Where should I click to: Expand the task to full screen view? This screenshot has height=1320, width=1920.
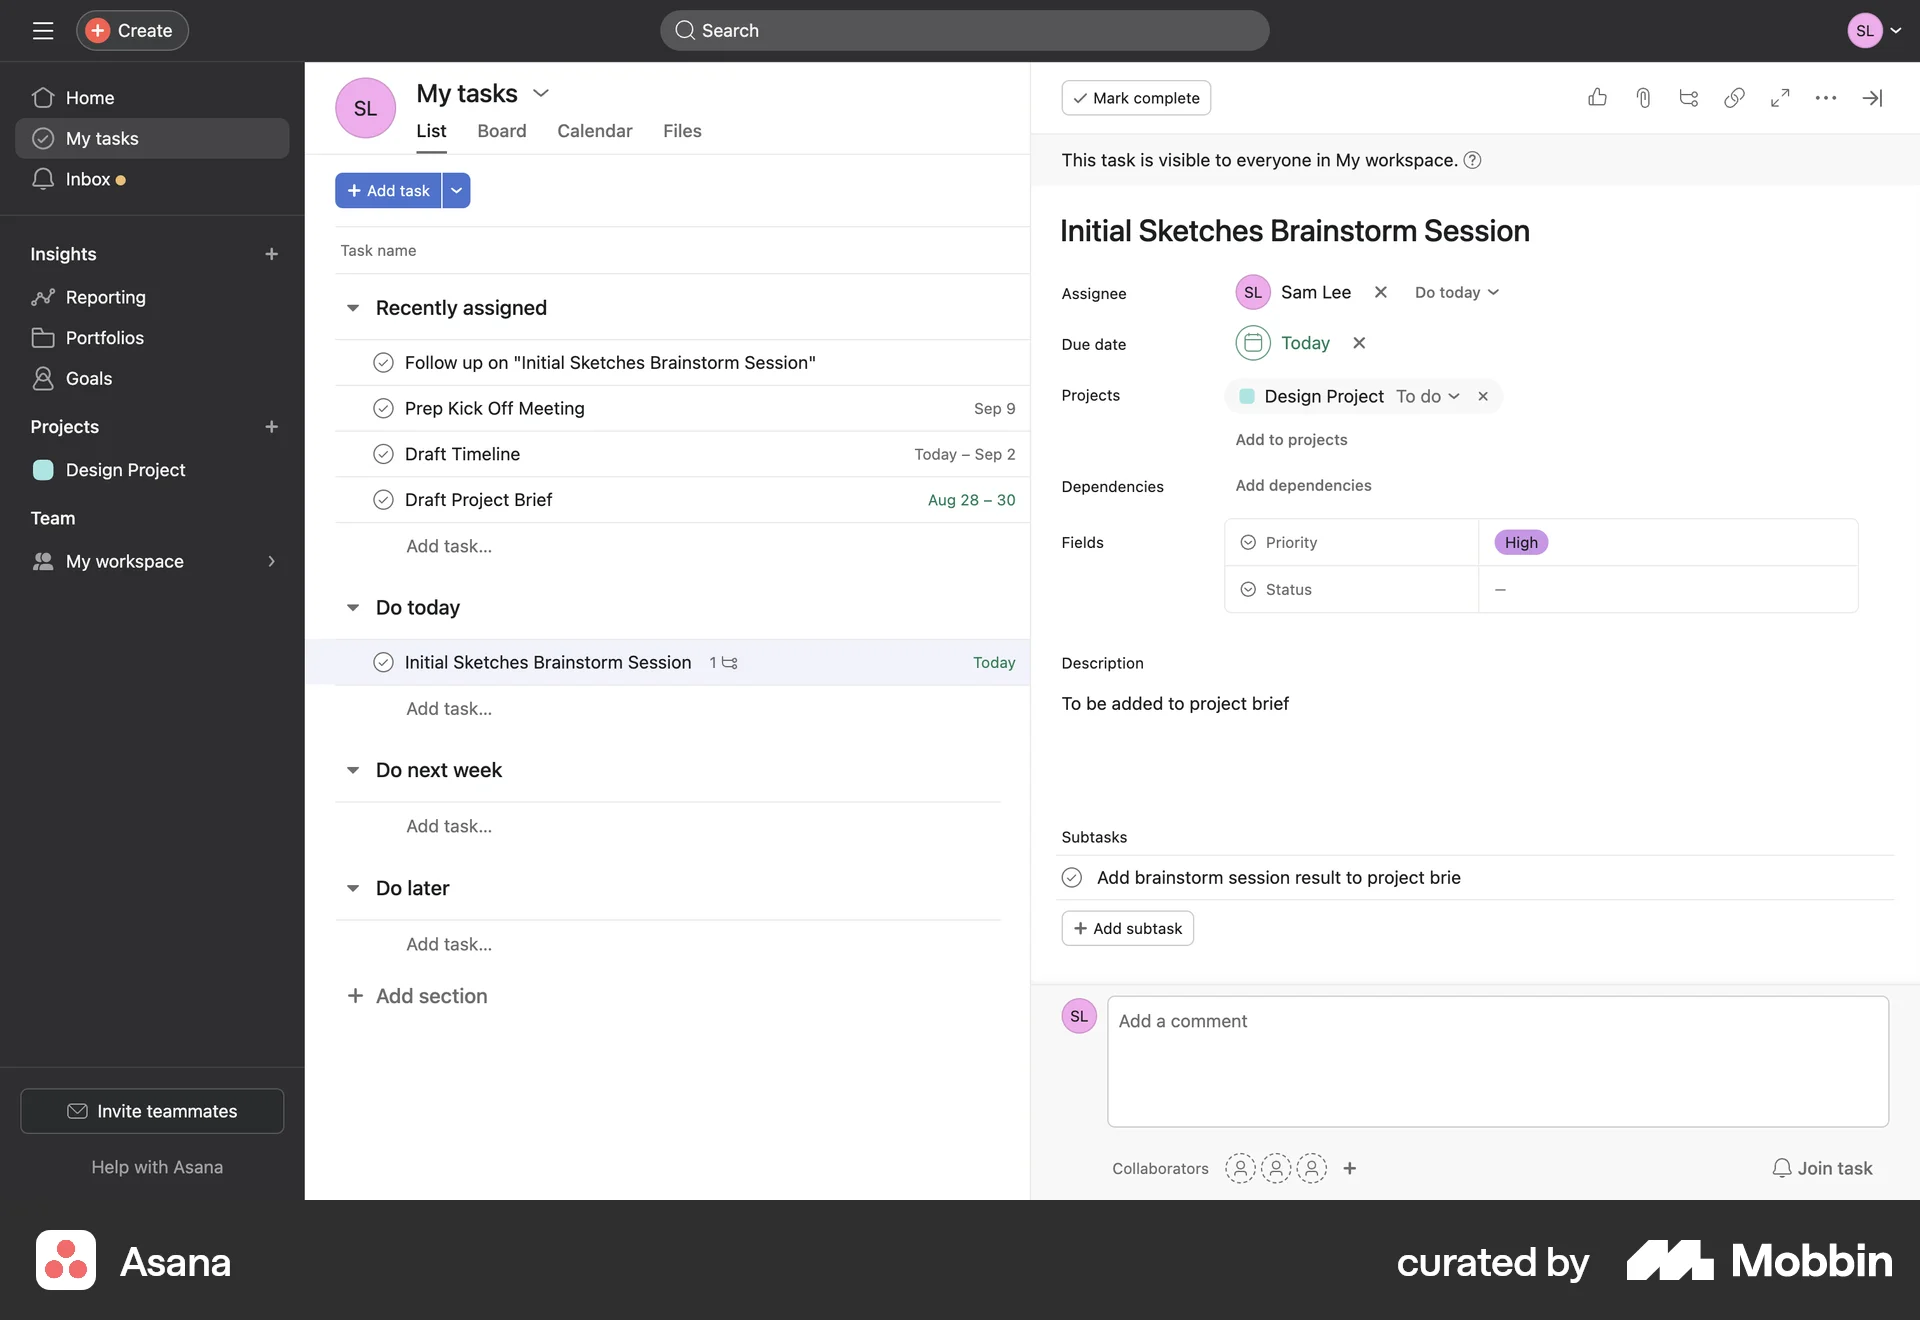1780,97
